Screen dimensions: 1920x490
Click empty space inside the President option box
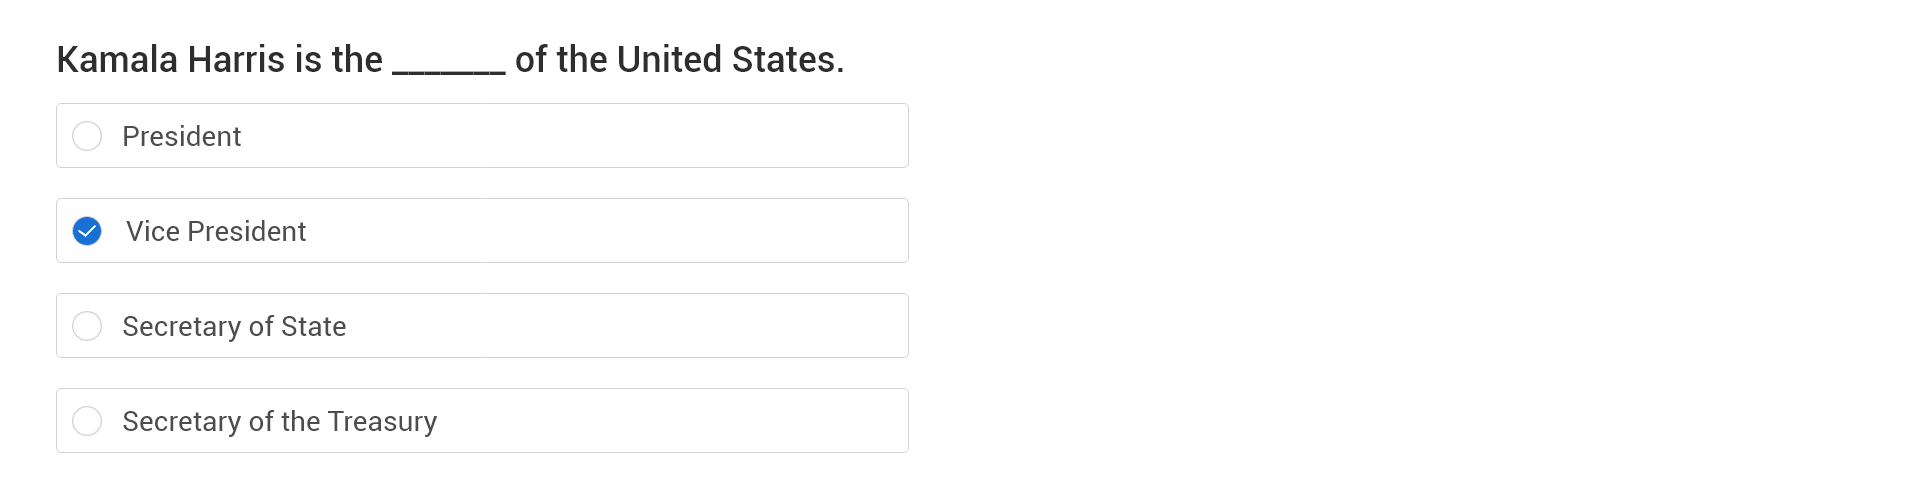[x=600, y=136]
